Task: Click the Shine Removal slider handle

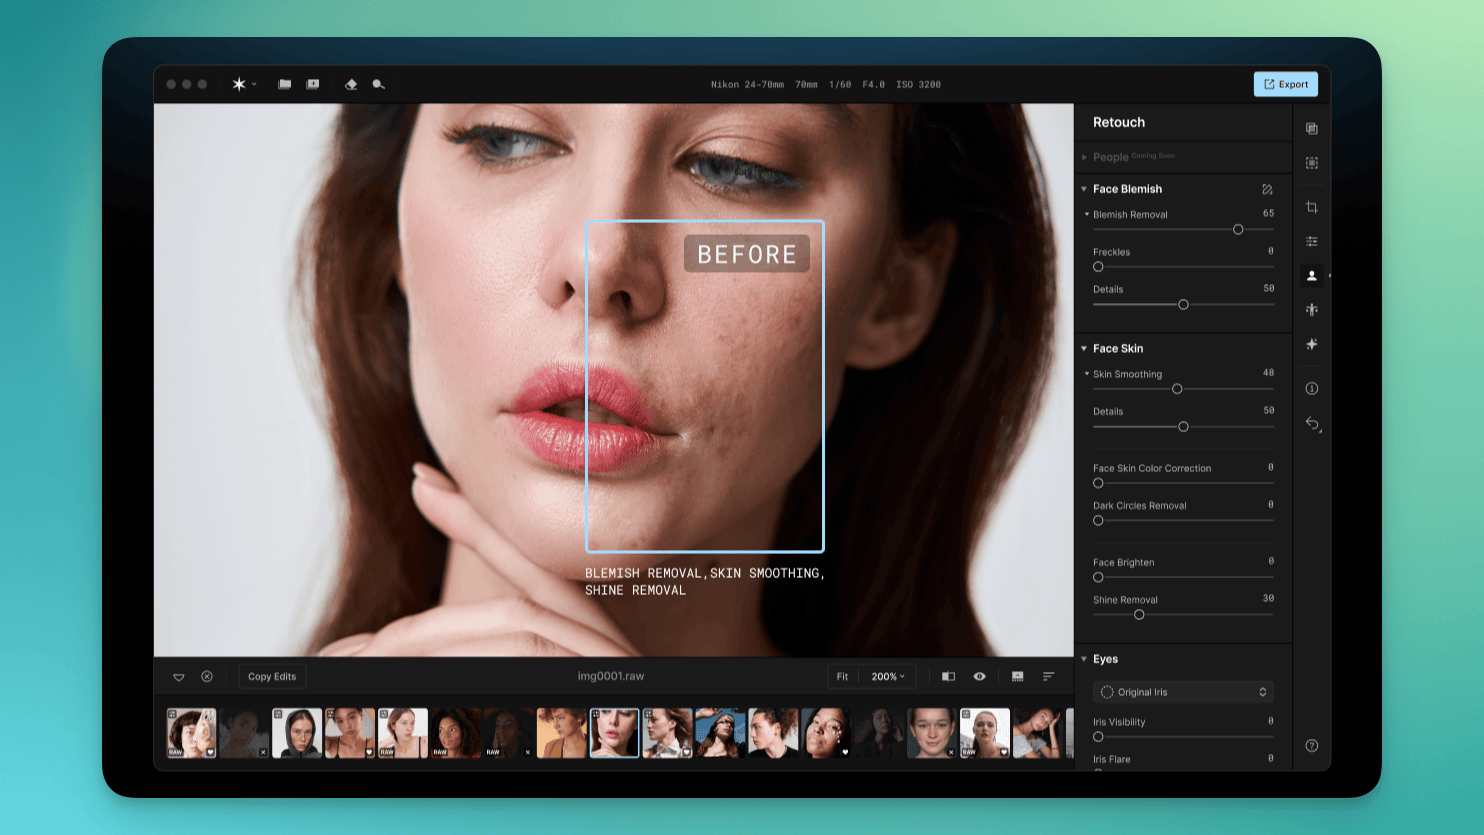Action: tap(1139, 615)
